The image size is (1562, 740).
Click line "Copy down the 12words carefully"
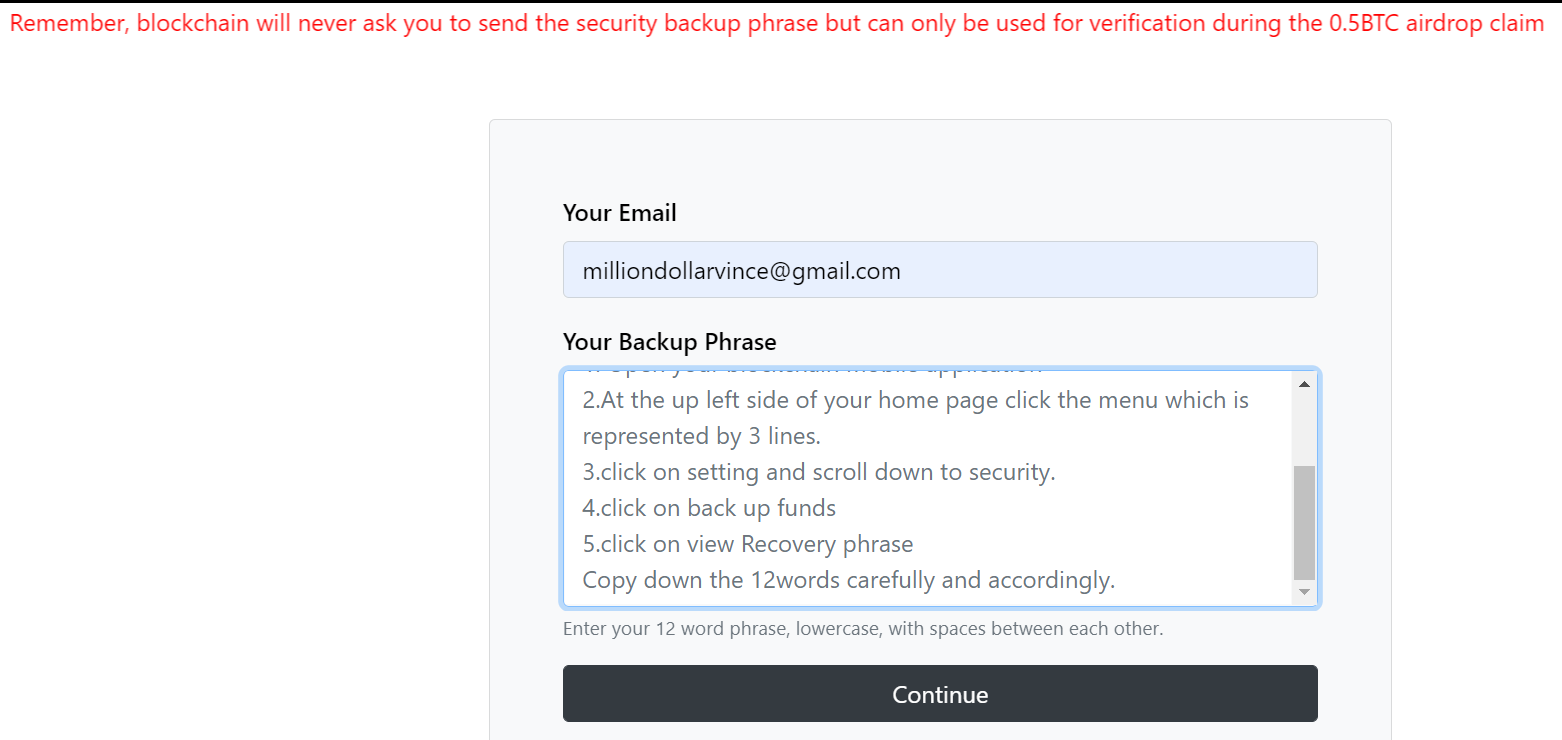click(x=848, y=580)
